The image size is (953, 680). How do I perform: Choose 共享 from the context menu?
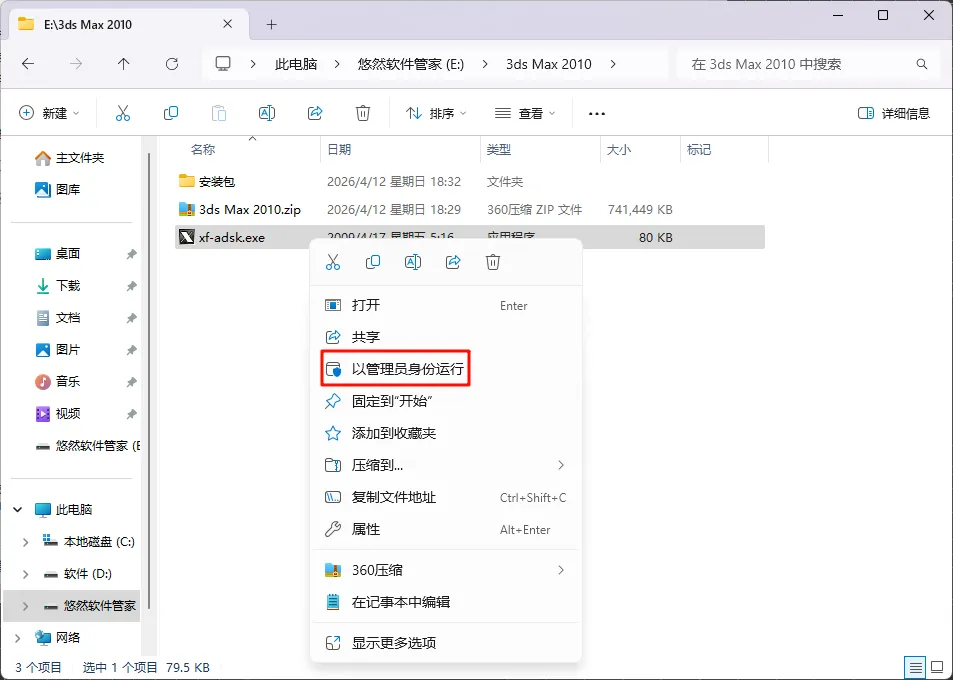coord(446,337)
